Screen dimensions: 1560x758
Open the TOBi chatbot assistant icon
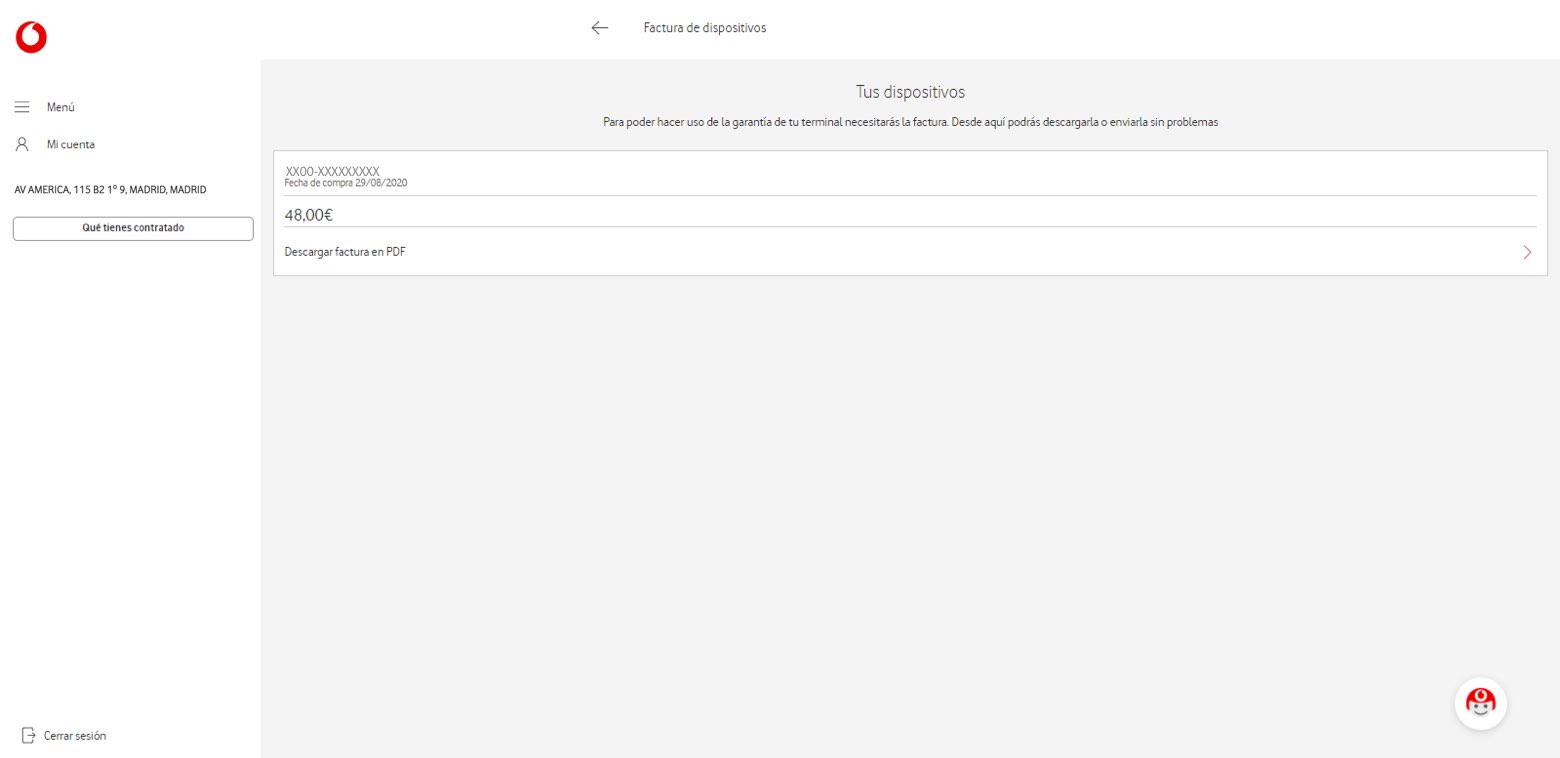[x=1480, y=703]
